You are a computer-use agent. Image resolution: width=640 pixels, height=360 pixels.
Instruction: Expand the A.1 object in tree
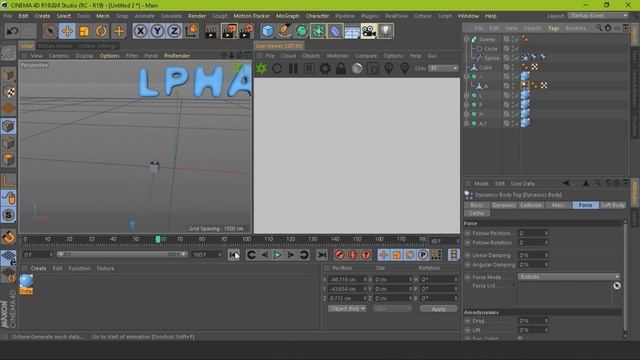point(467,123)
